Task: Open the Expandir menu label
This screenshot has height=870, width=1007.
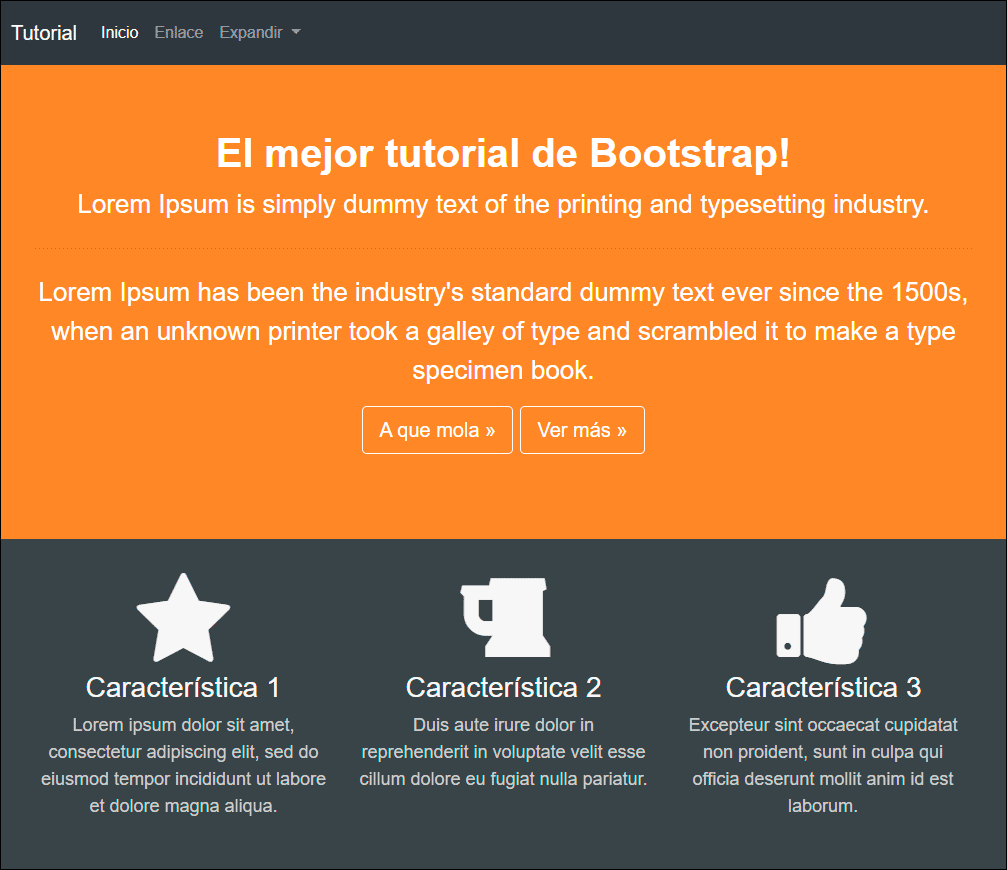Action: coord(251,33)
